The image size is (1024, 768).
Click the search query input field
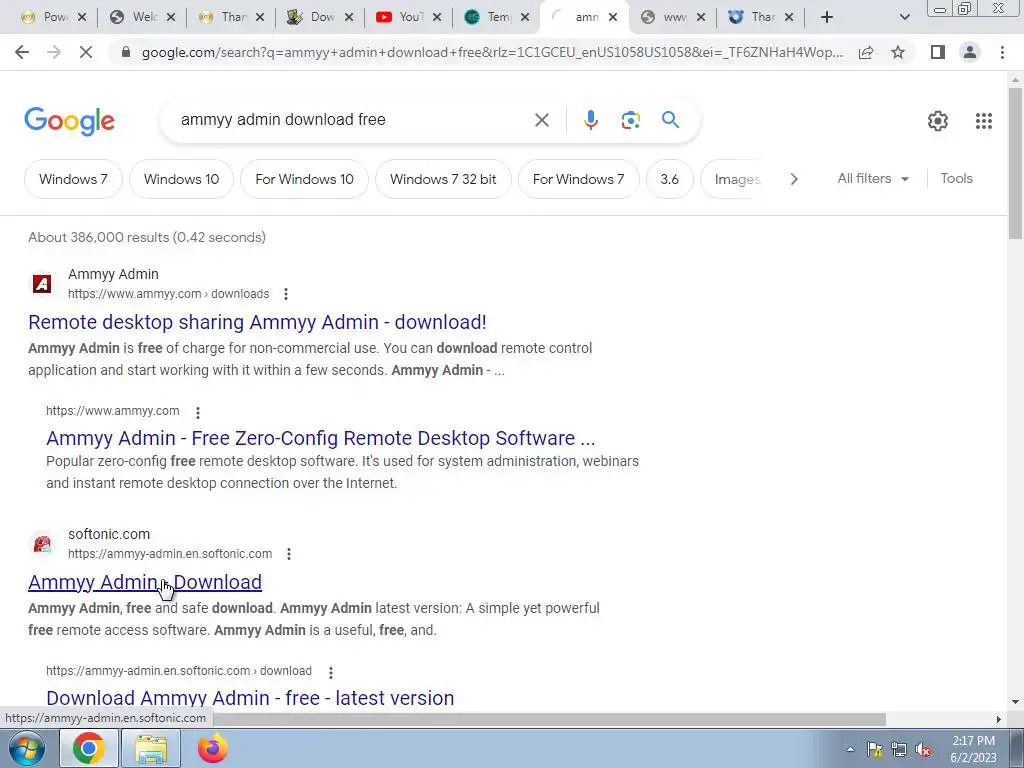[x=349, y=120]
